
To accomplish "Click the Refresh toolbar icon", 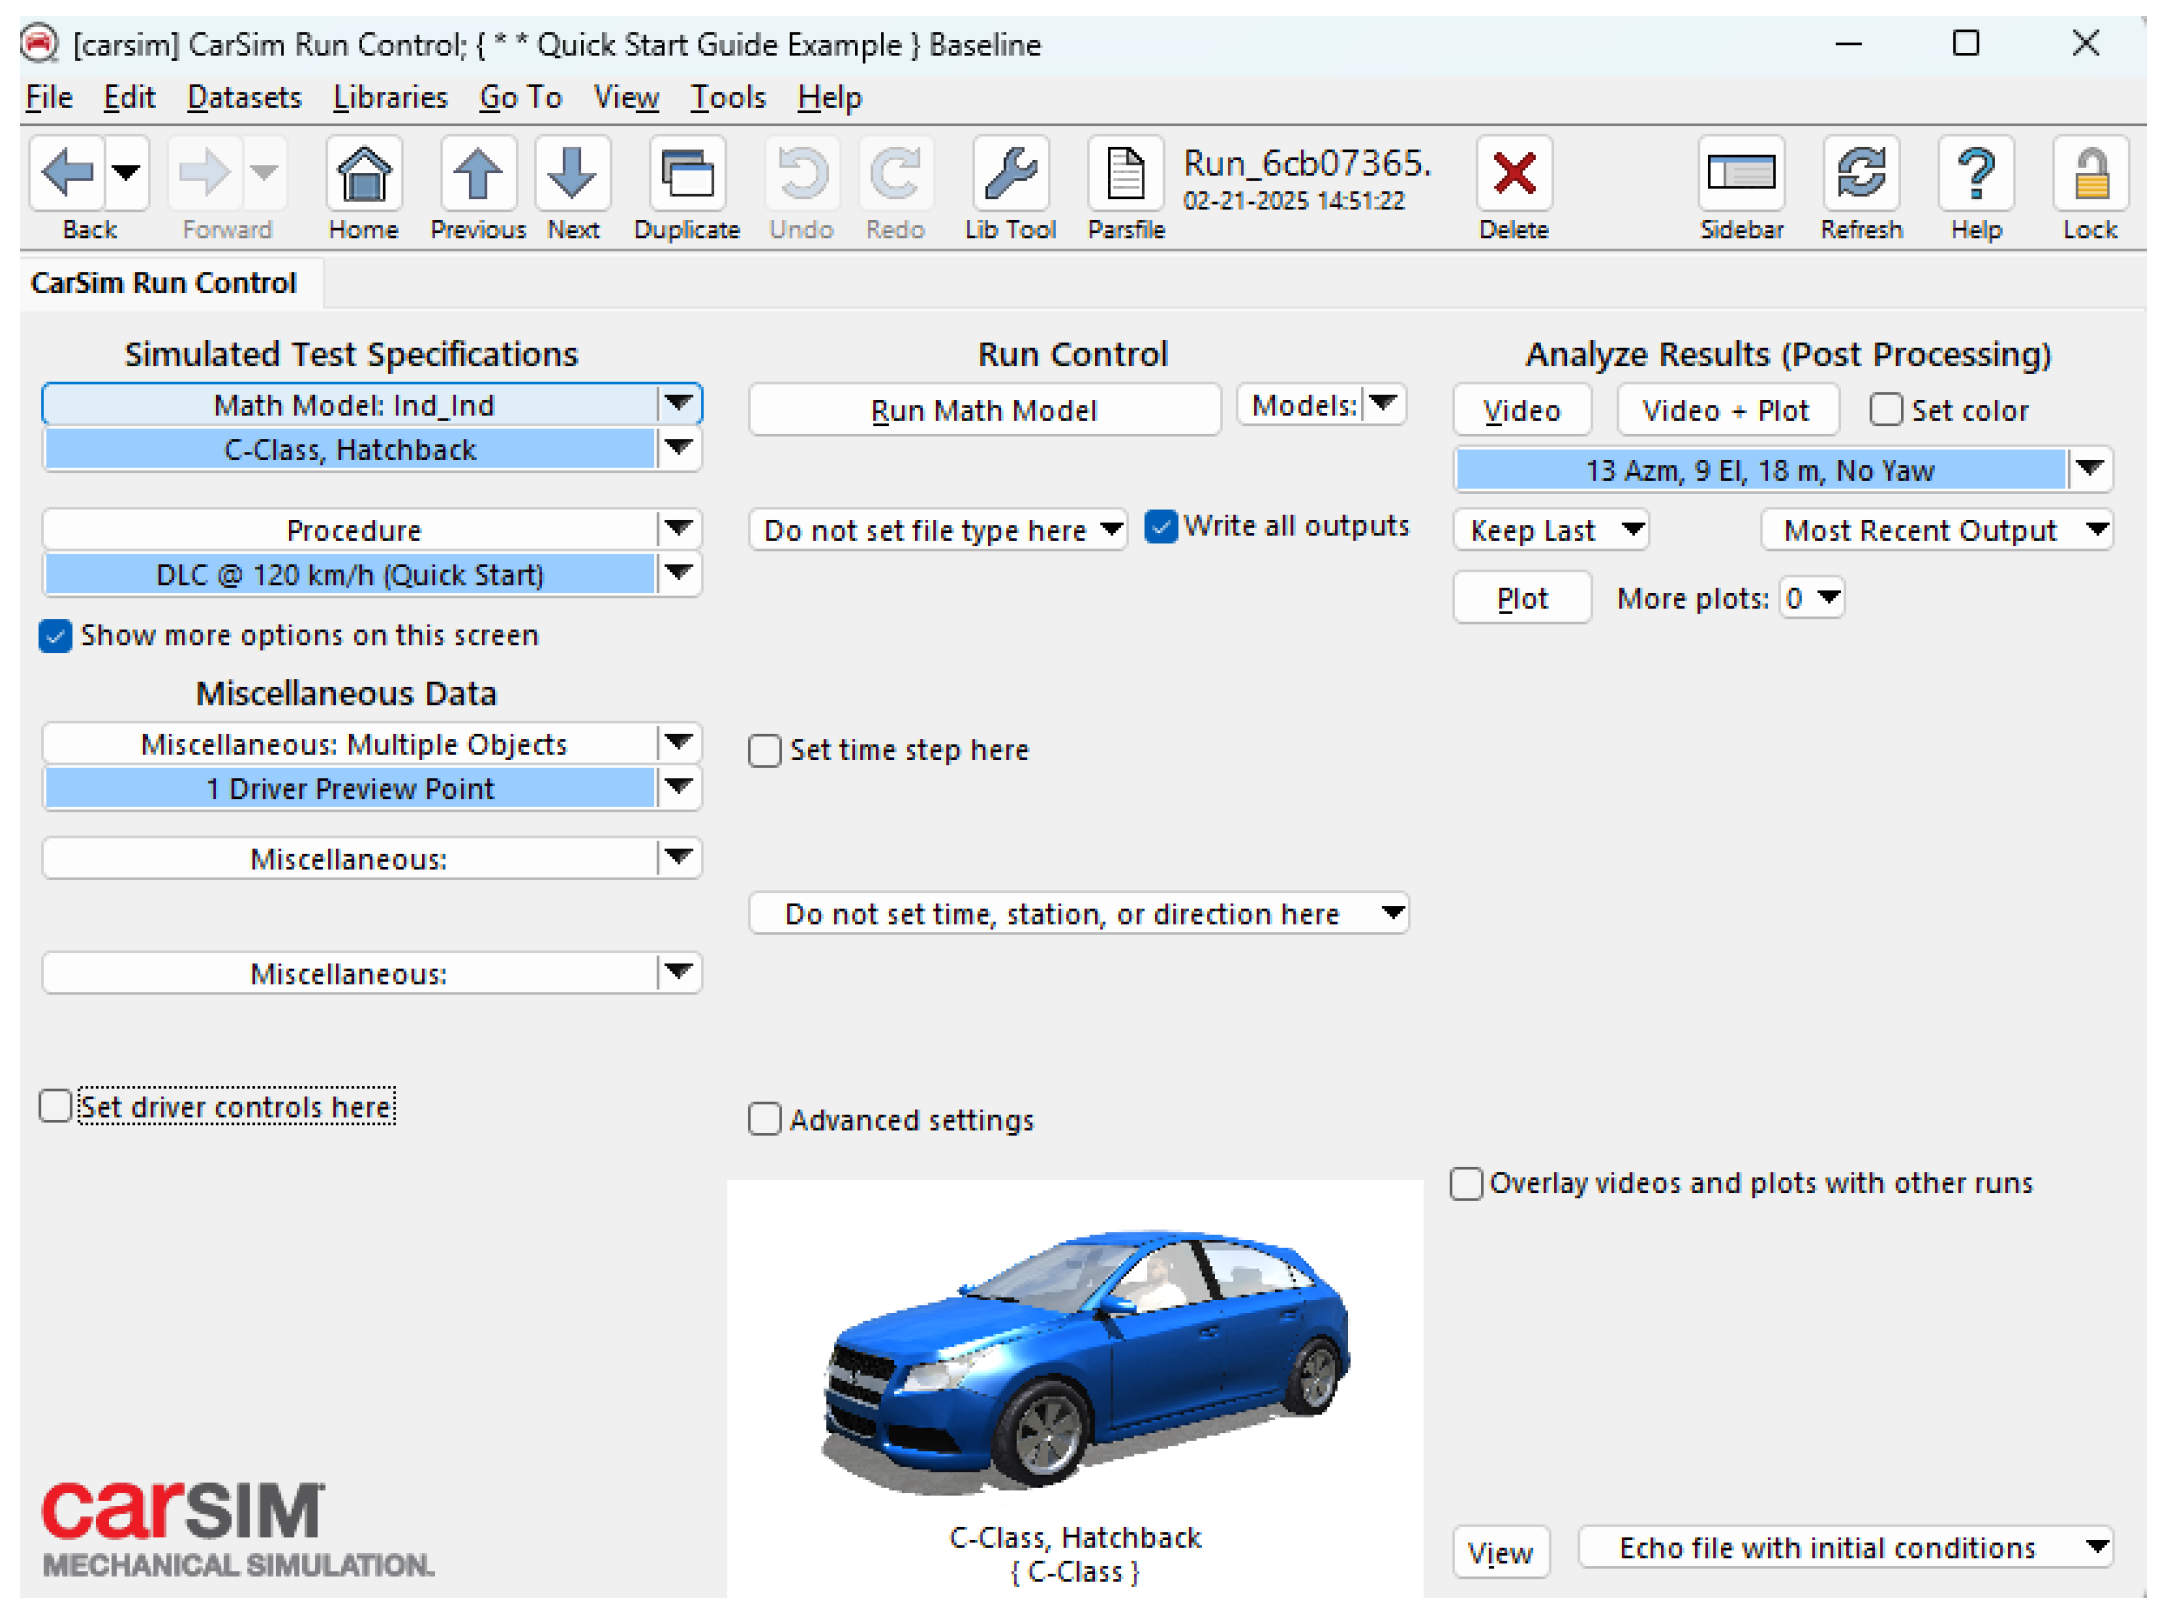I will (1860, 176).
